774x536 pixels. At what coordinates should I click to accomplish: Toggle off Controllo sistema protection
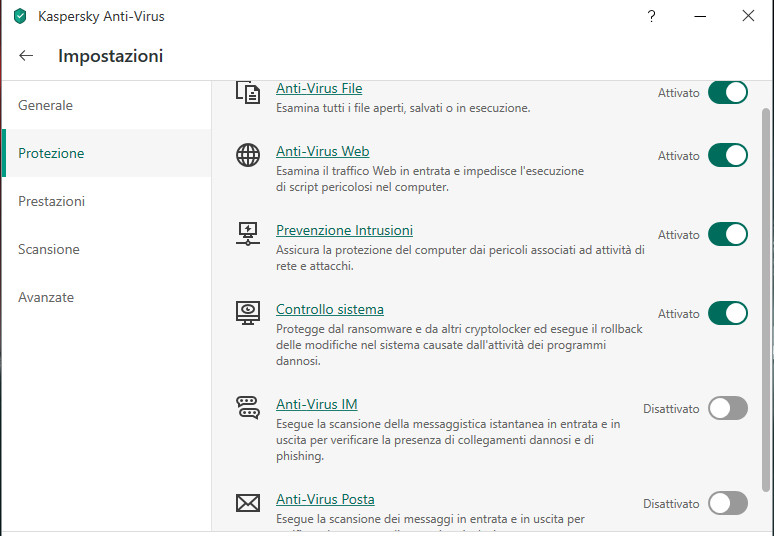(727, 313)
